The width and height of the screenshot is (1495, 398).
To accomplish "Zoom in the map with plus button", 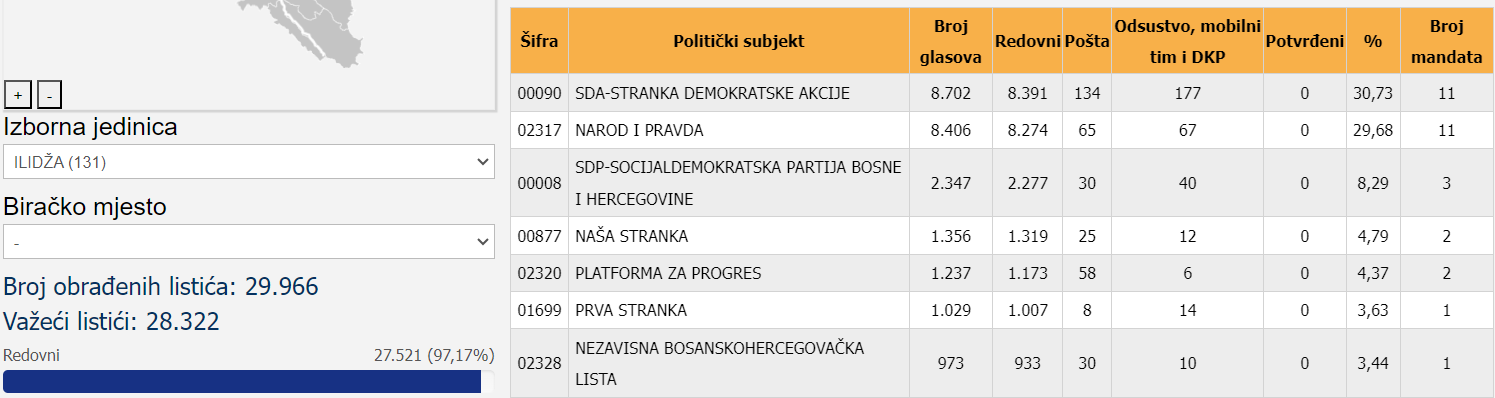I will coord(17,95).
